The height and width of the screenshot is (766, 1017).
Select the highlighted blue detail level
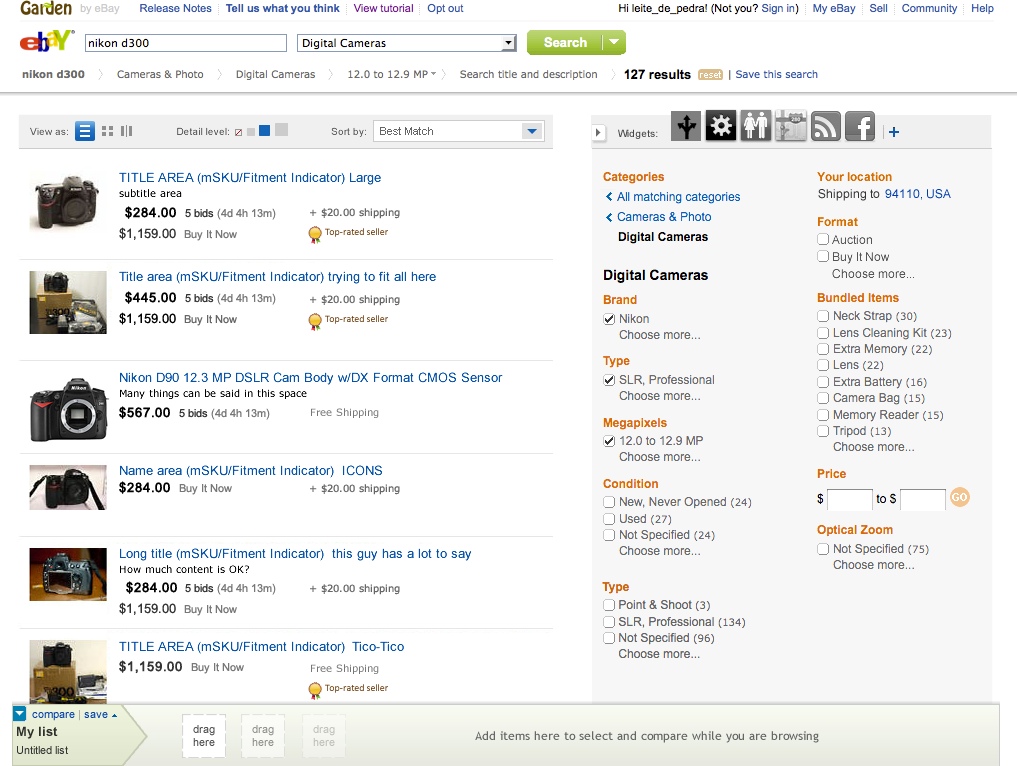point(265,131)
